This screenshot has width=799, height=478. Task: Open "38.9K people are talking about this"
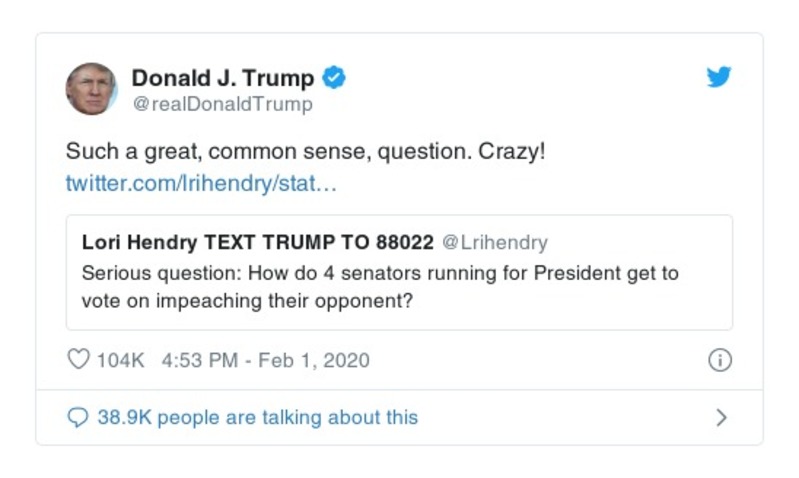[x=257, y=418]
